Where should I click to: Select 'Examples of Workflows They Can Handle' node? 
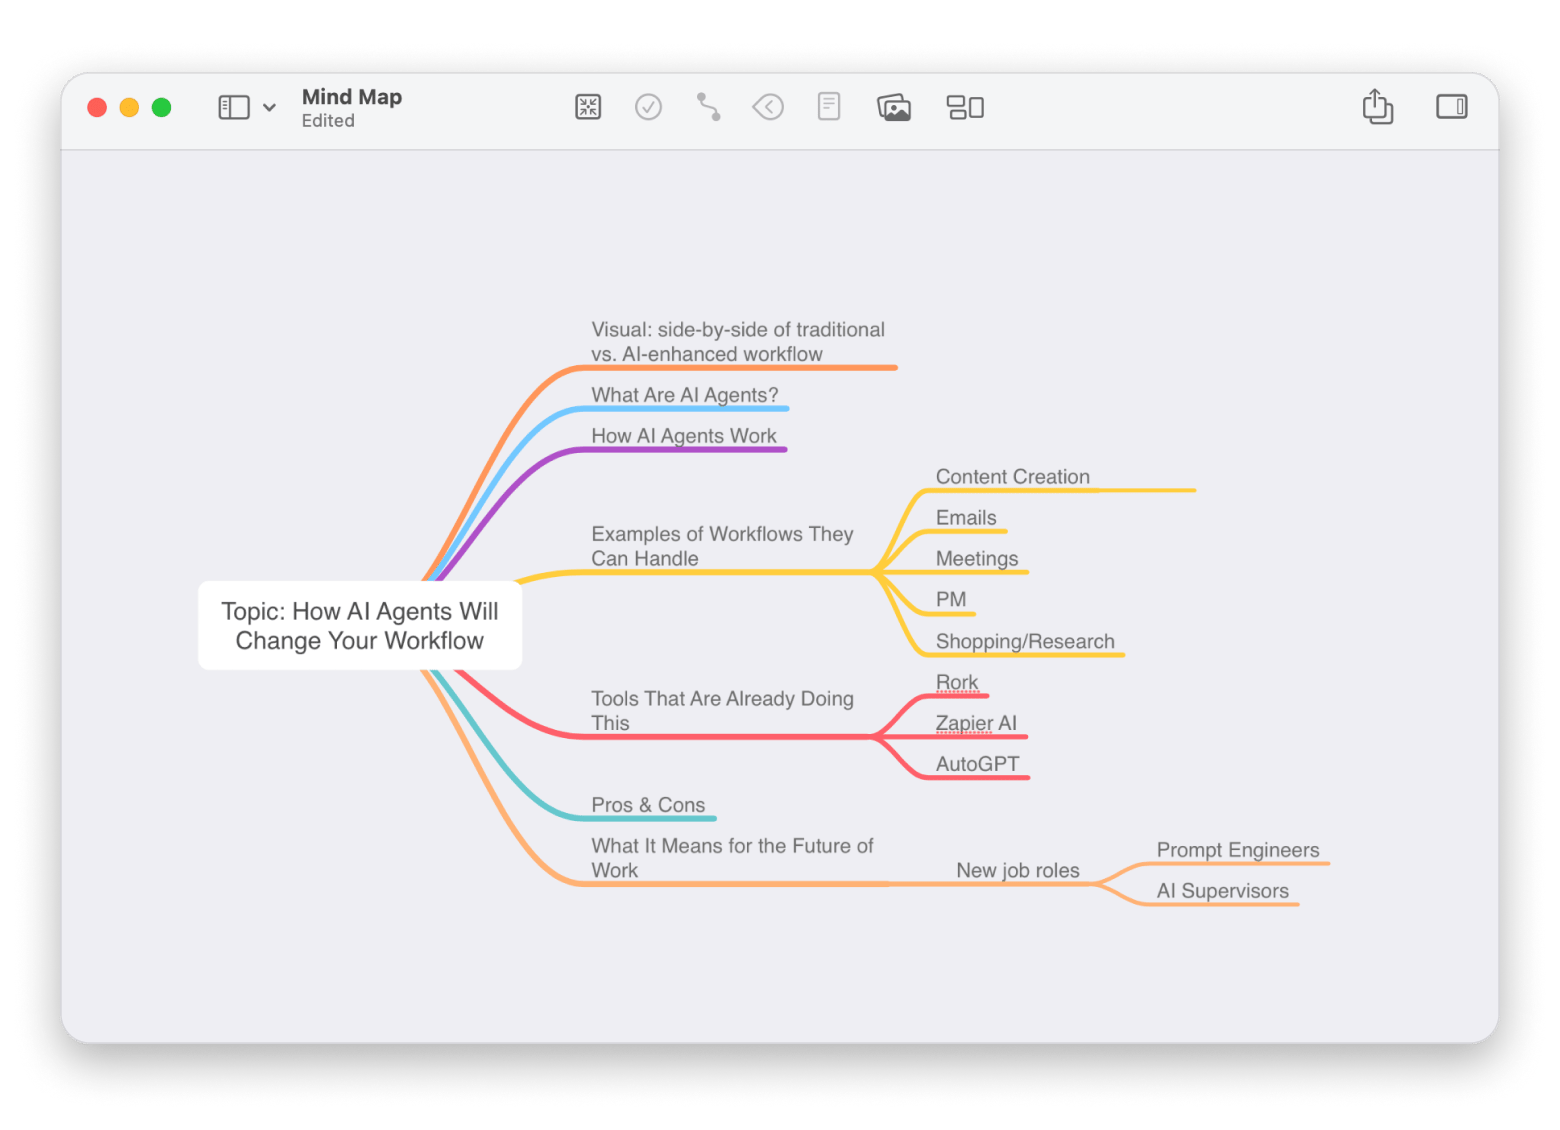(722, 546)
